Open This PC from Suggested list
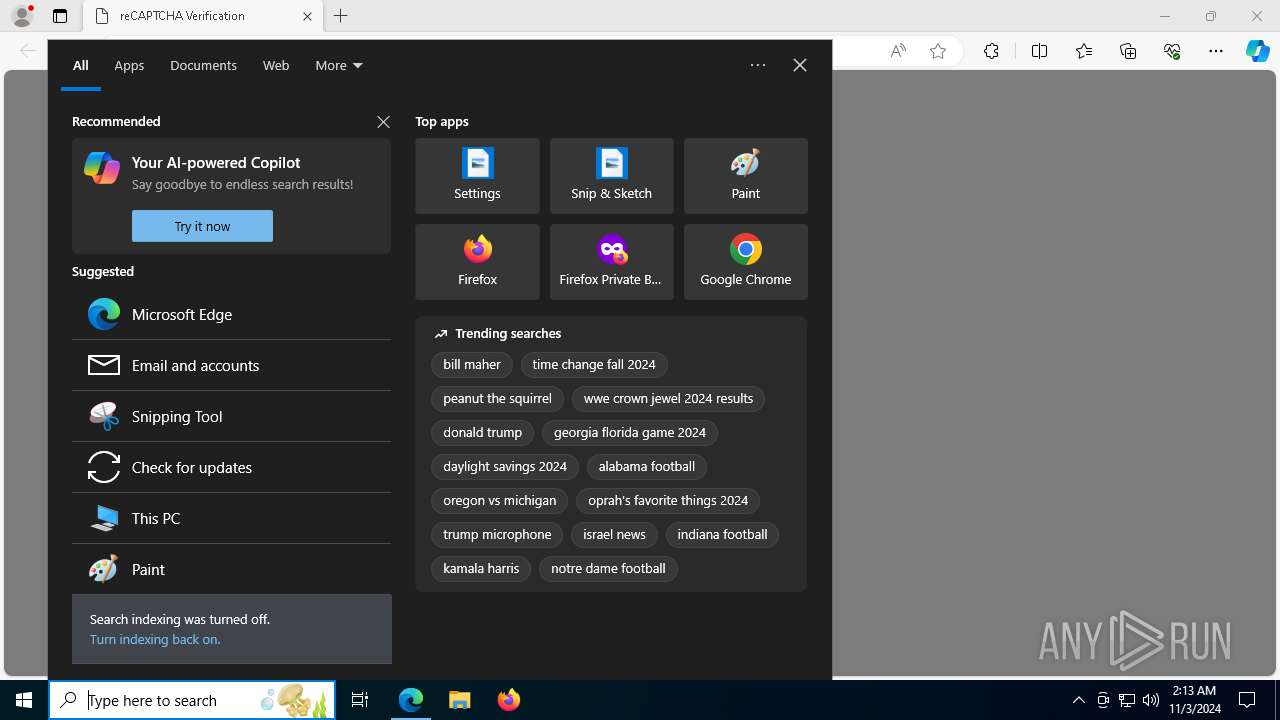Viewport: 1280px width, 720px height. [x=231, y=518]
